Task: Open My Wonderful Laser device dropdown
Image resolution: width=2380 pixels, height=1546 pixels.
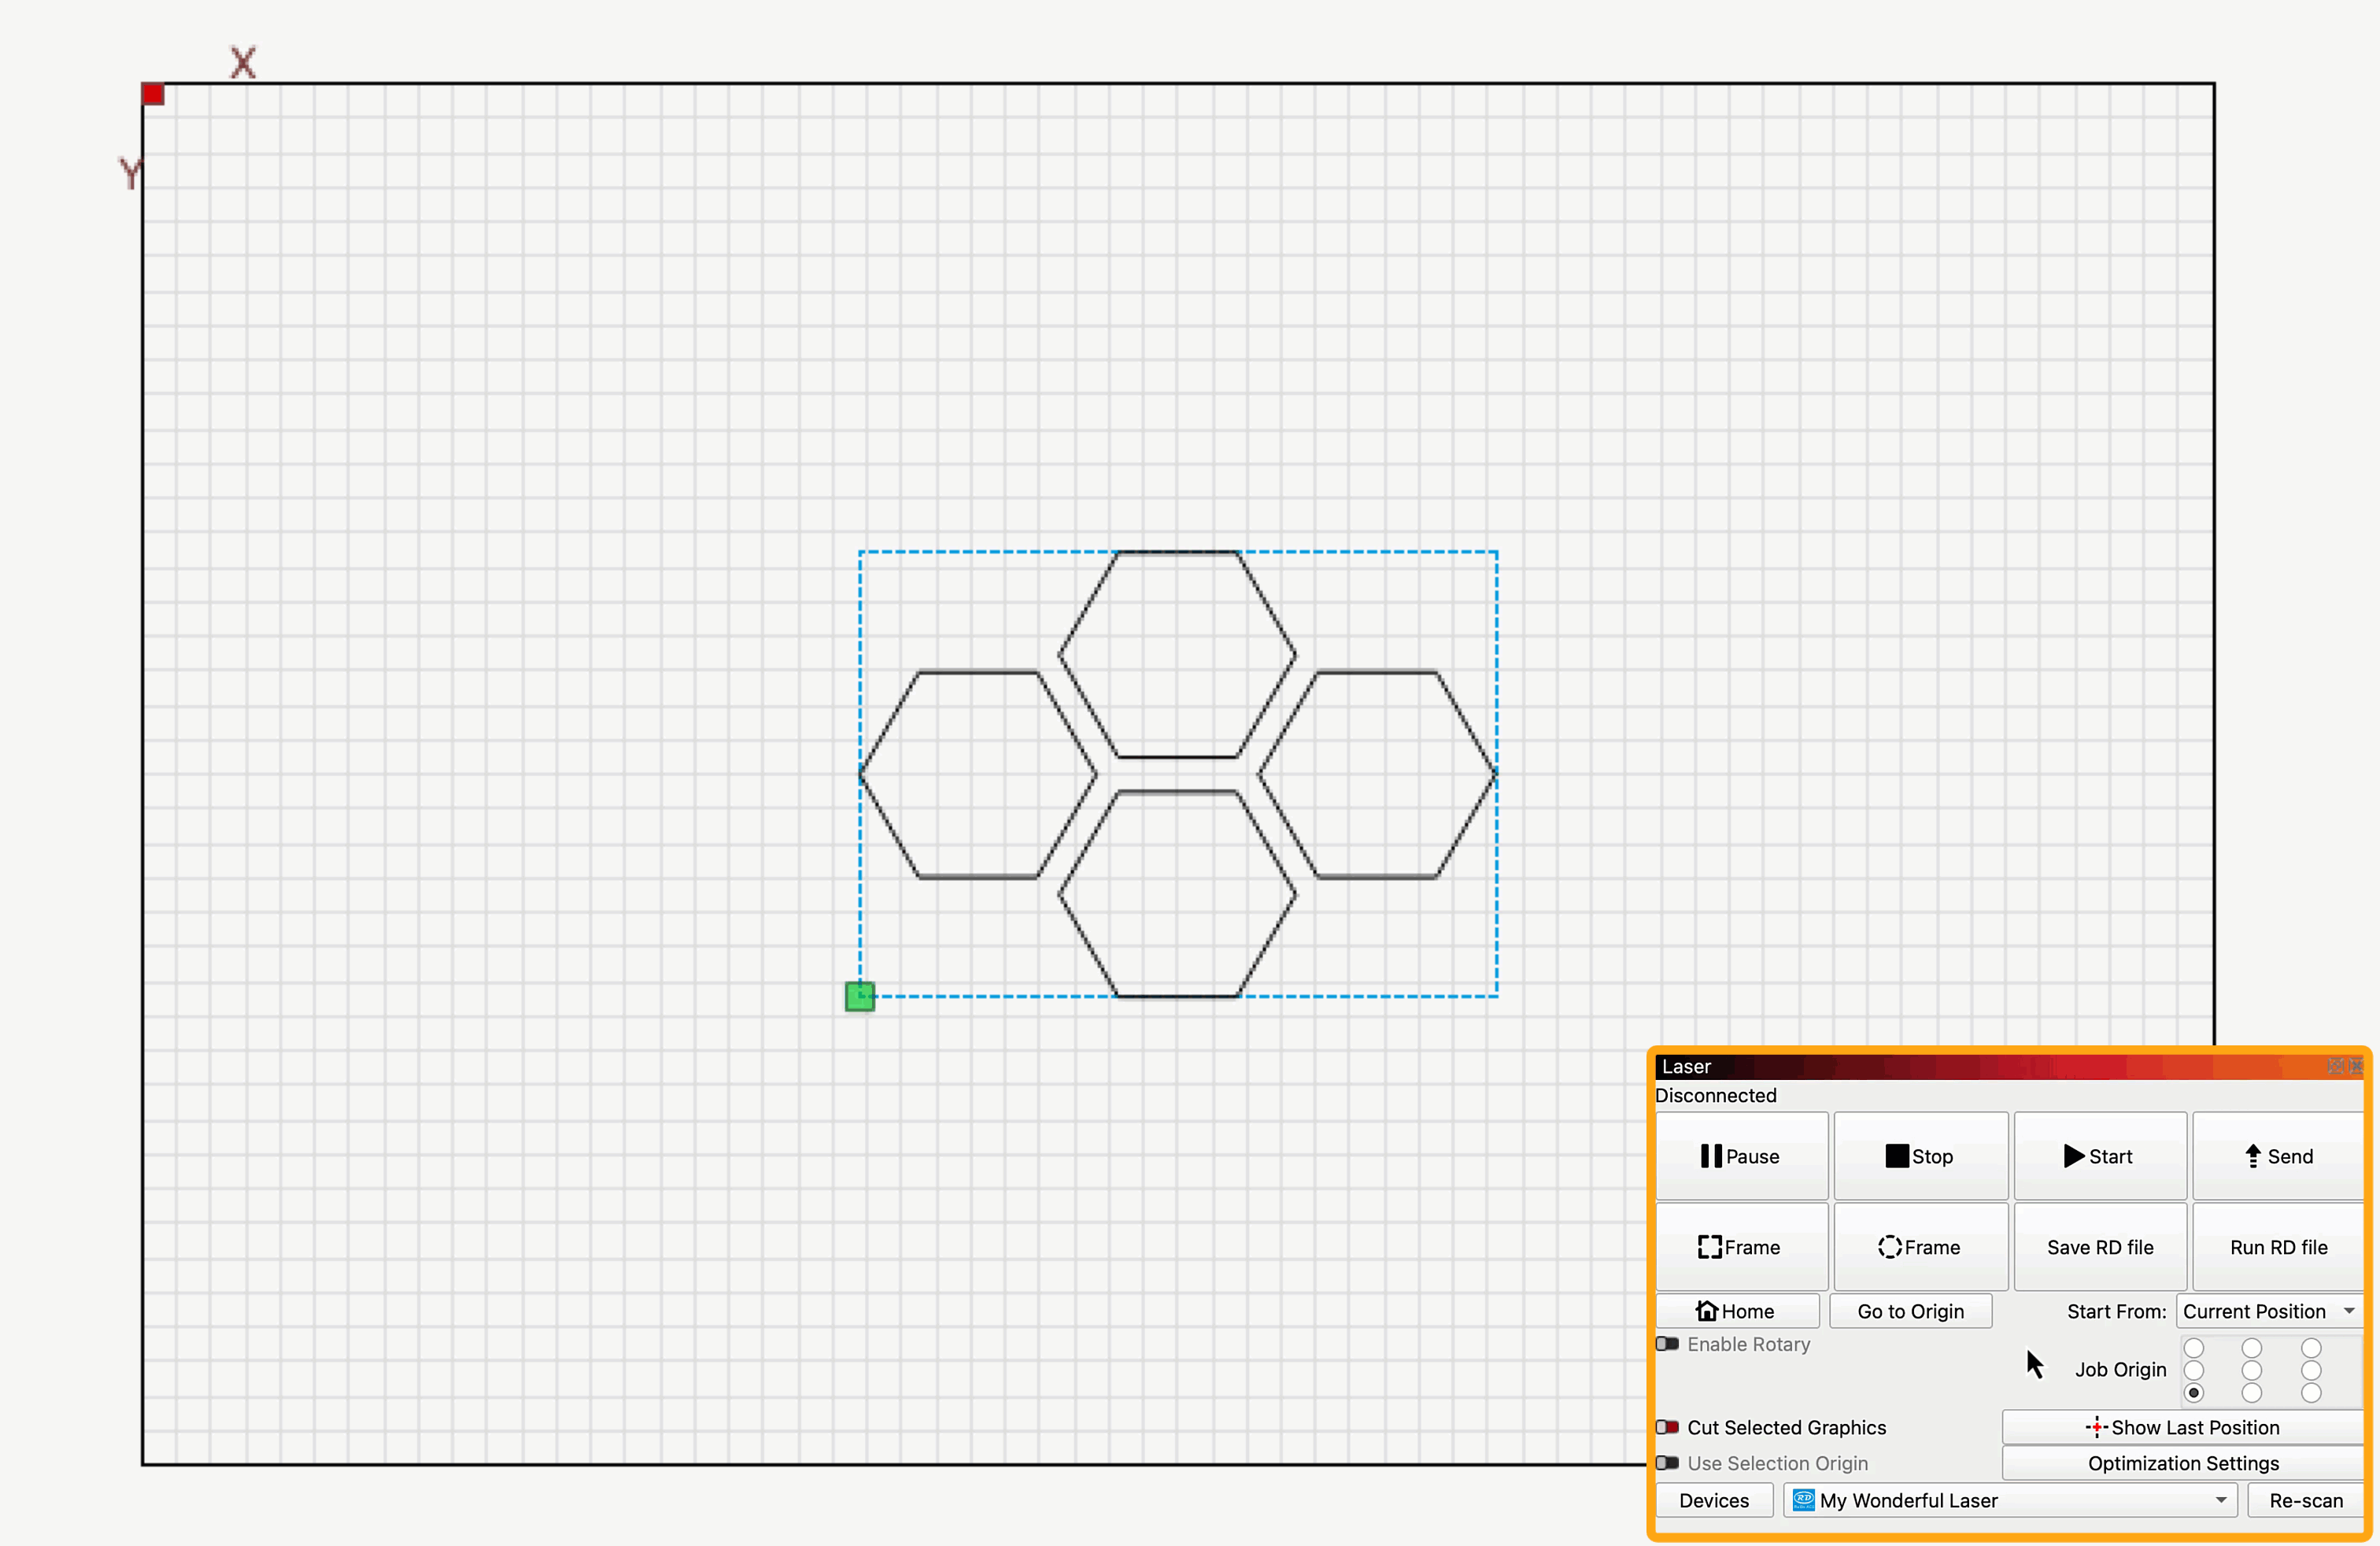Action: tap(2010, 1500)
